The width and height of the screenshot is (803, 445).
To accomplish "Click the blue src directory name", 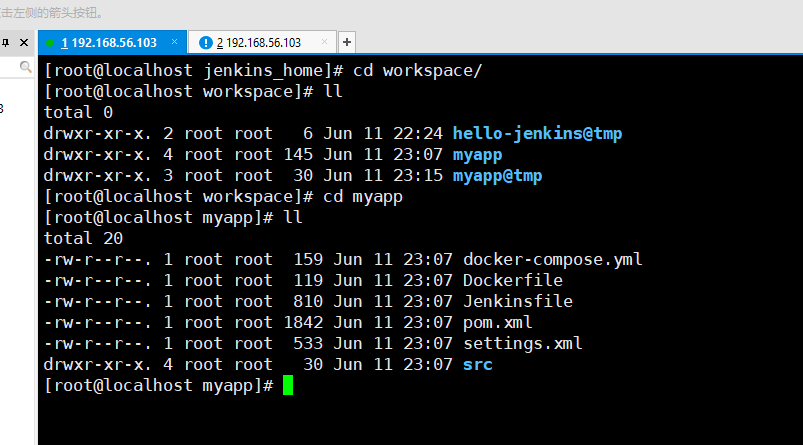I will coord(477,365).
